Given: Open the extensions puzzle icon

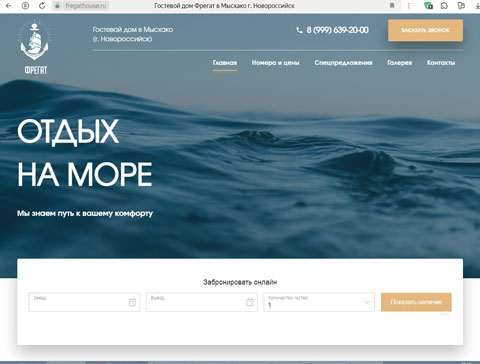Looking at the screenshot, I should 444,6.
